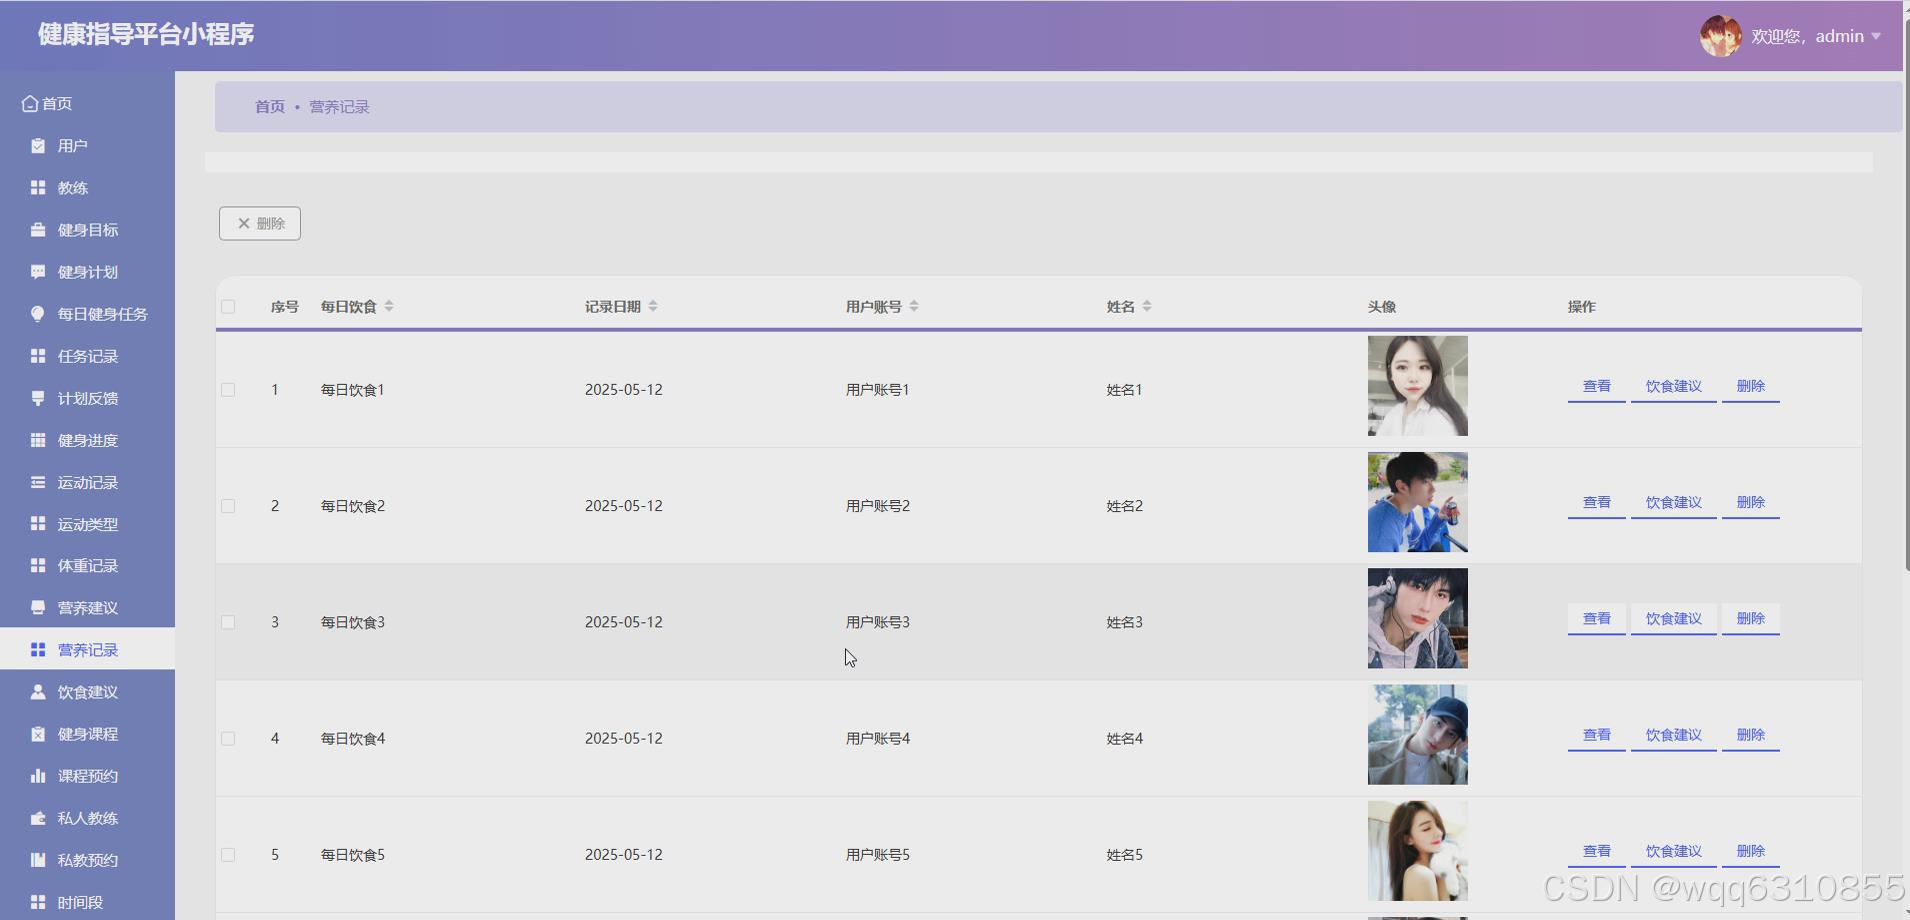Click the 私教预约 icon
Screen dimensions: 1910x920
coord(38,860)
